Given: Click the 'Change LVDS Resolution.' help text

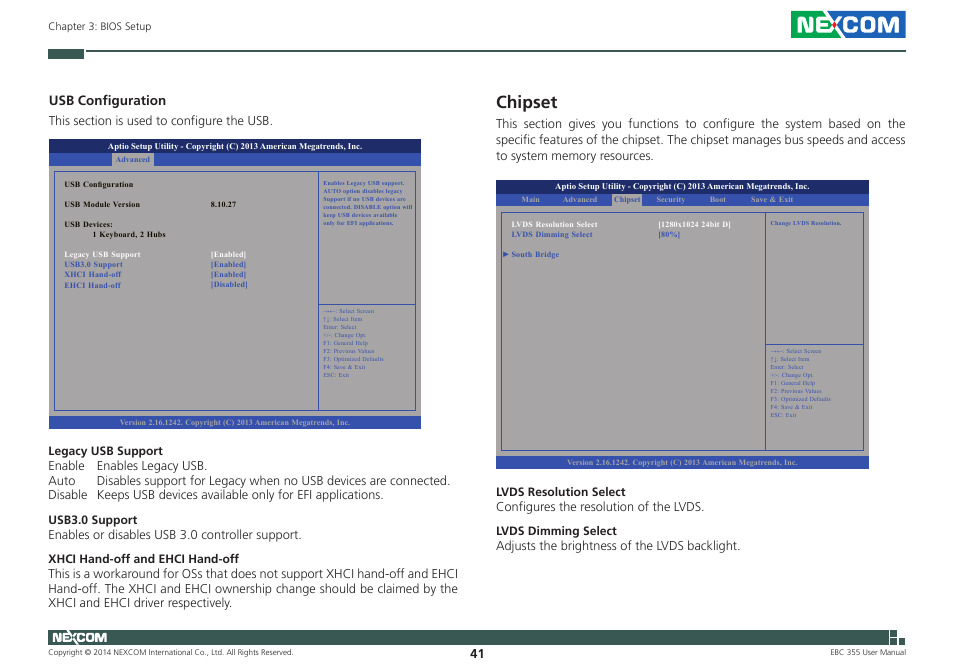Looking at the screenshot, I should point(806,223).
